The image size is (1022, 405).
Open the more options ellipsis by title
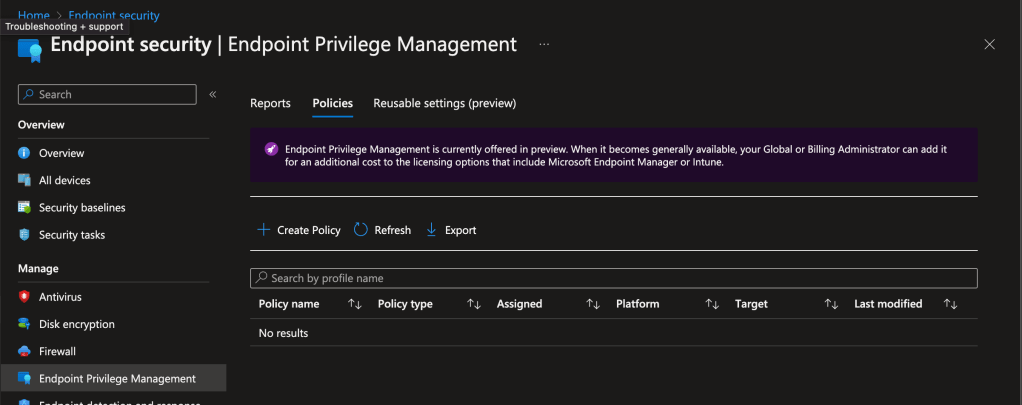(544, 45)
